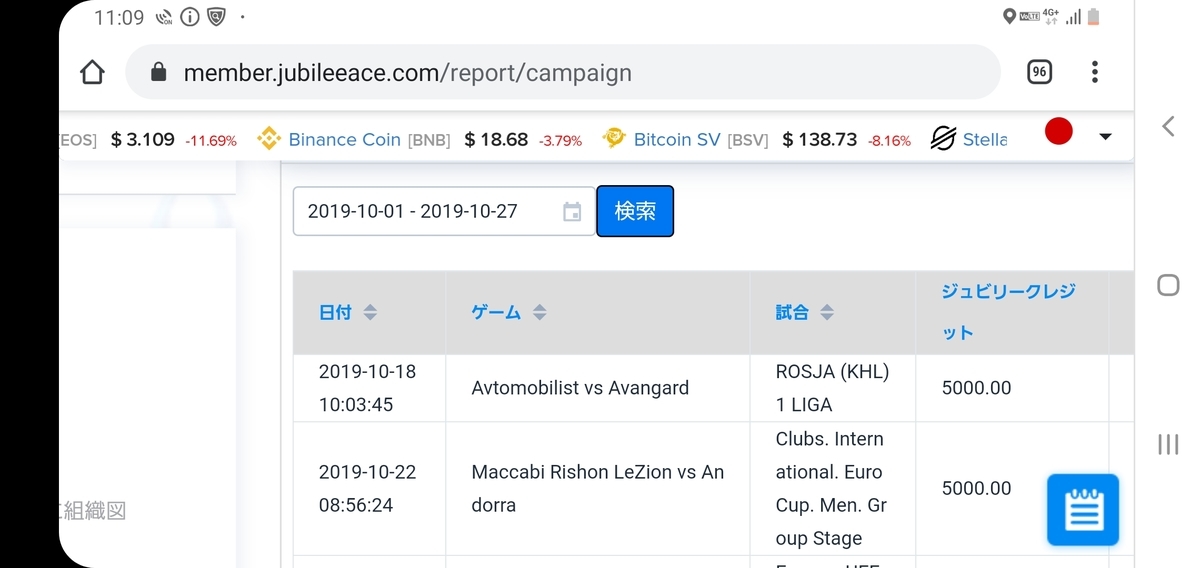Open the blue floating notepad button

[1082, 510]
